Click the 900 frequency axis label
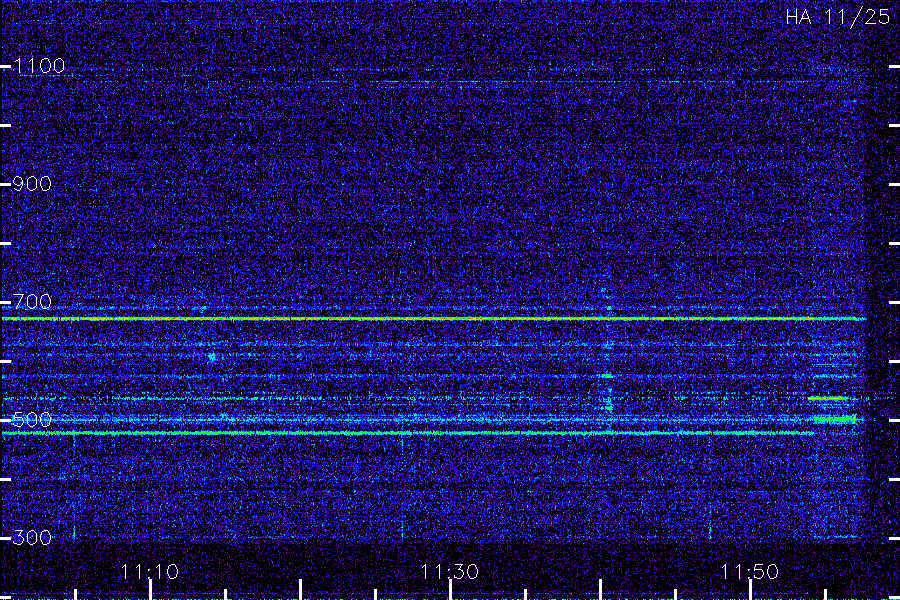The width and height of the screenshot is (900, 600). (32, 184)
